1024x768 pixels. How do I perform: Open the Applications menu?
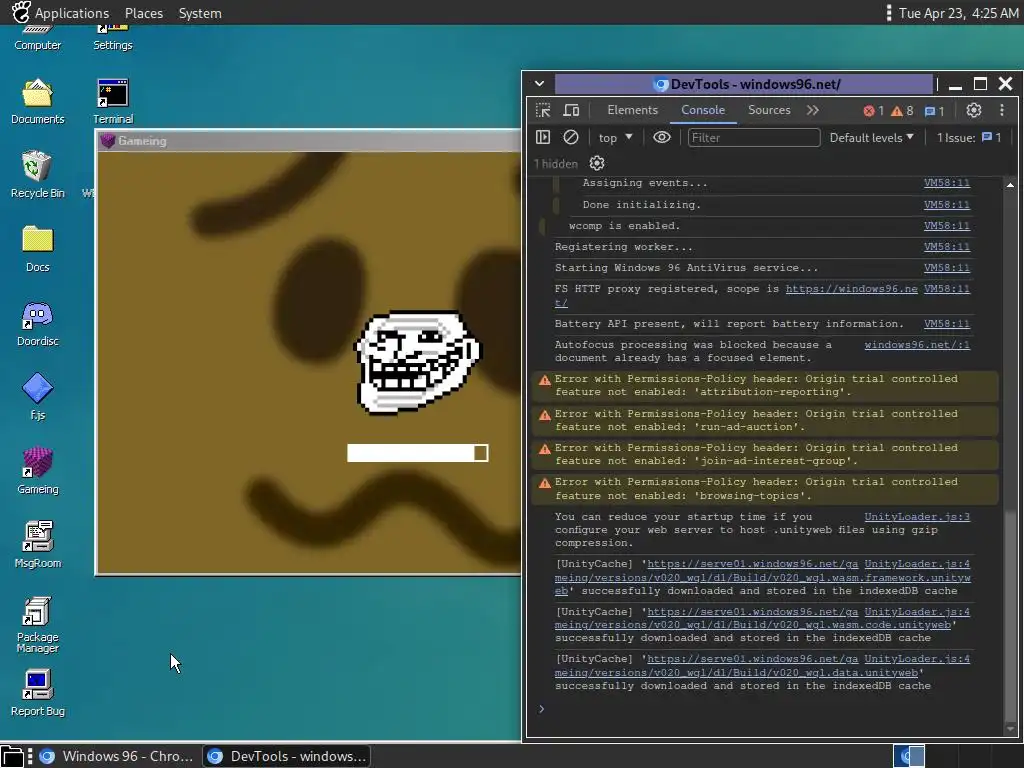tap(72, 13)
